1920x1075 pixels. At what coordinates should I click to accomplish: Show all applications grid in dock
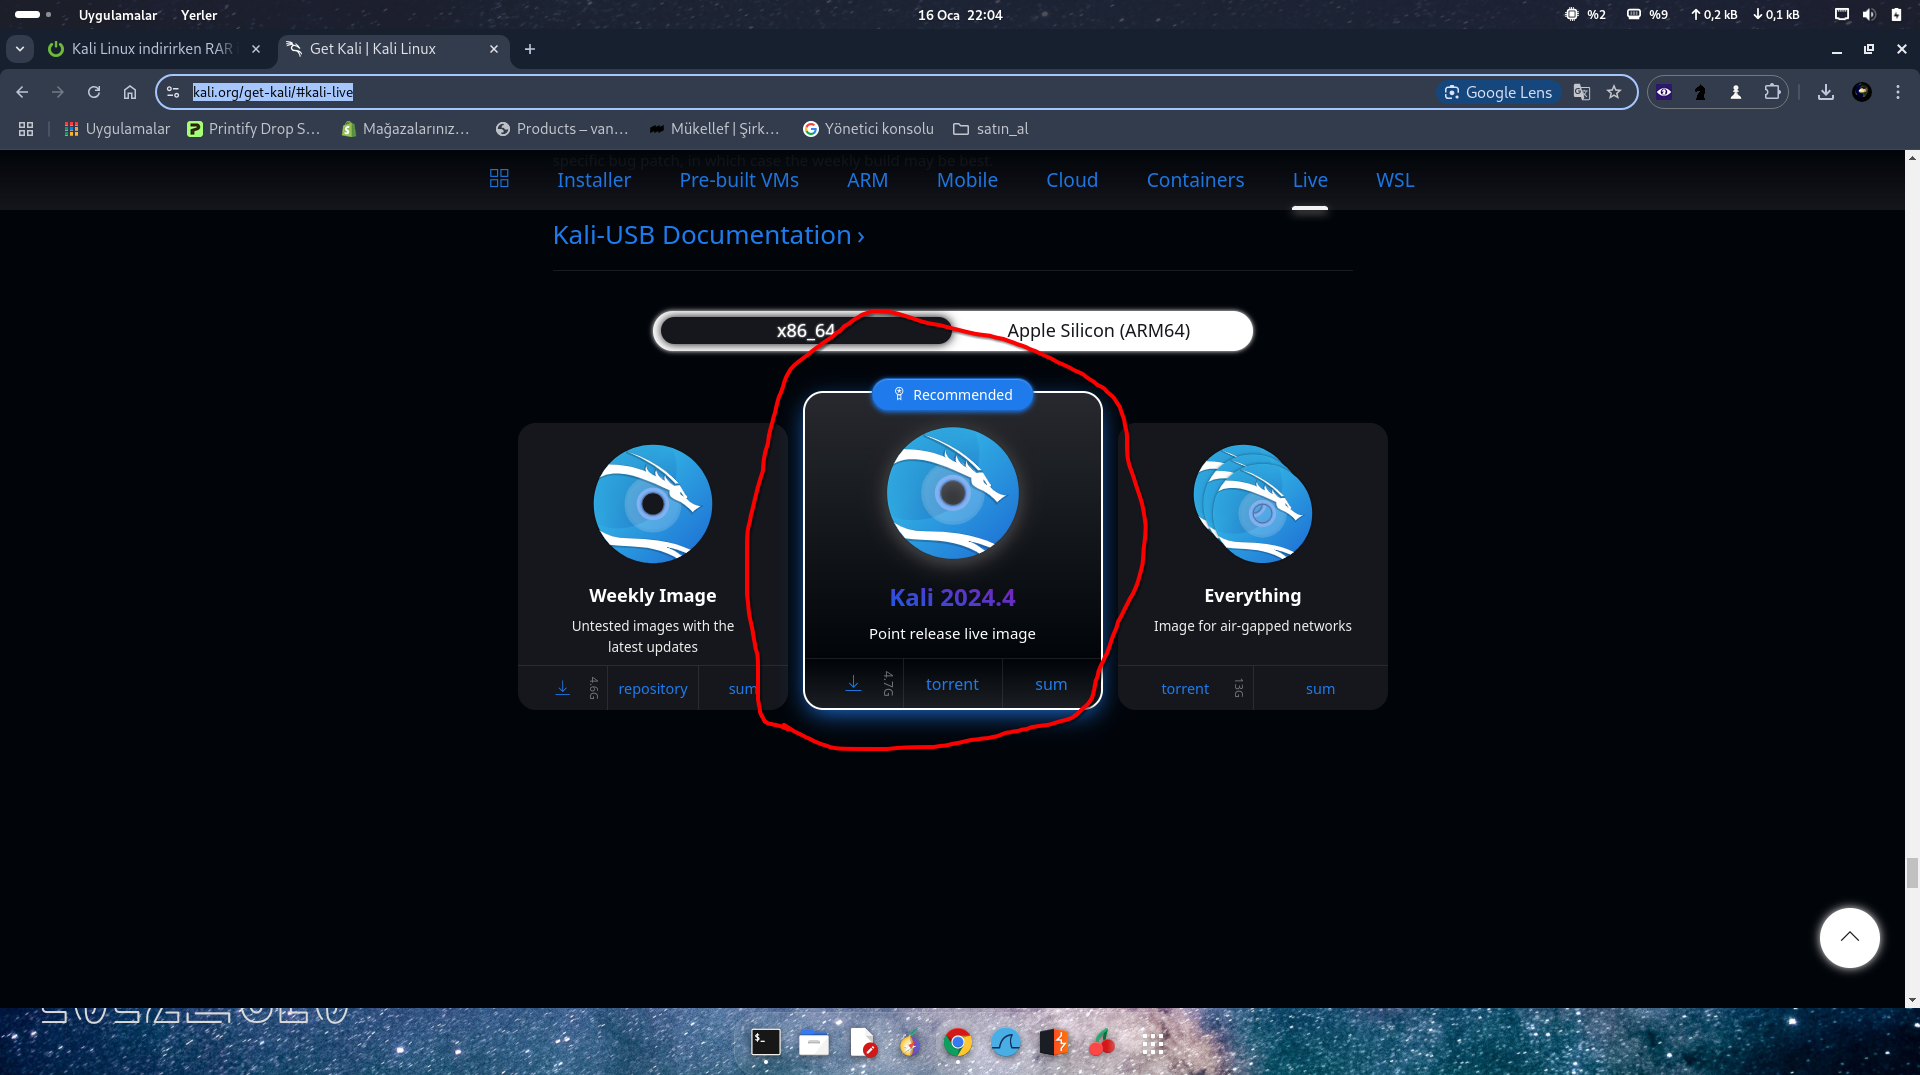pos(1153,1043)
